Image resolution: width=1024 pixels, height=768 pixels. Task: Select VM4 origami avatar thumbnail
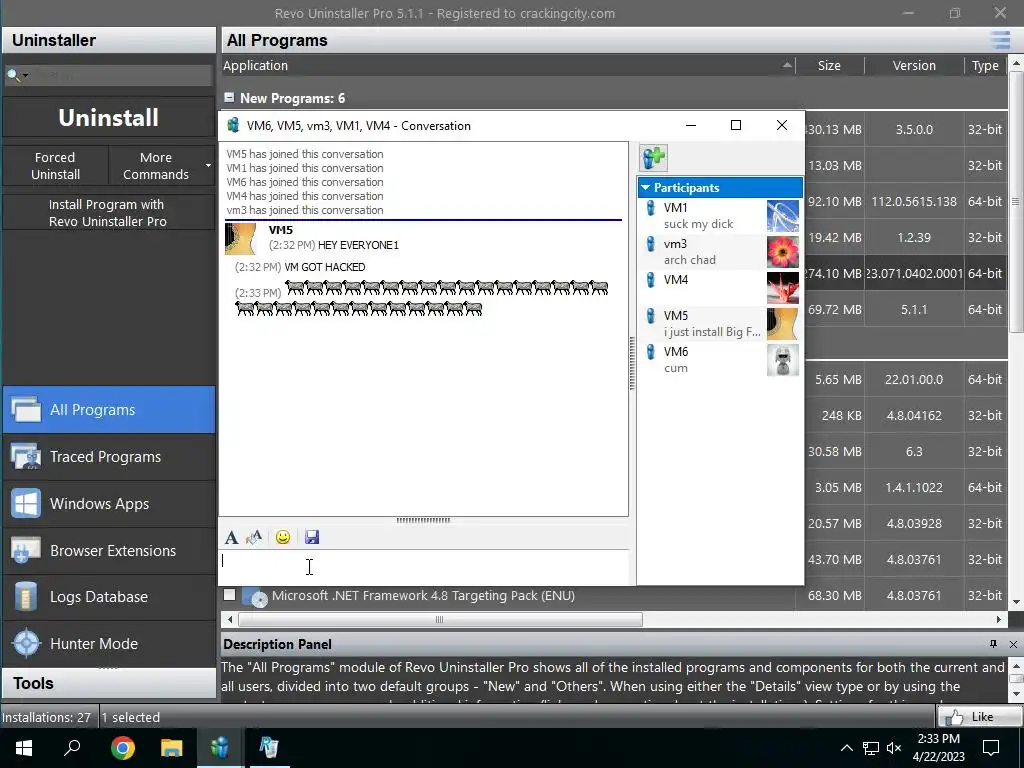[782, 288]
